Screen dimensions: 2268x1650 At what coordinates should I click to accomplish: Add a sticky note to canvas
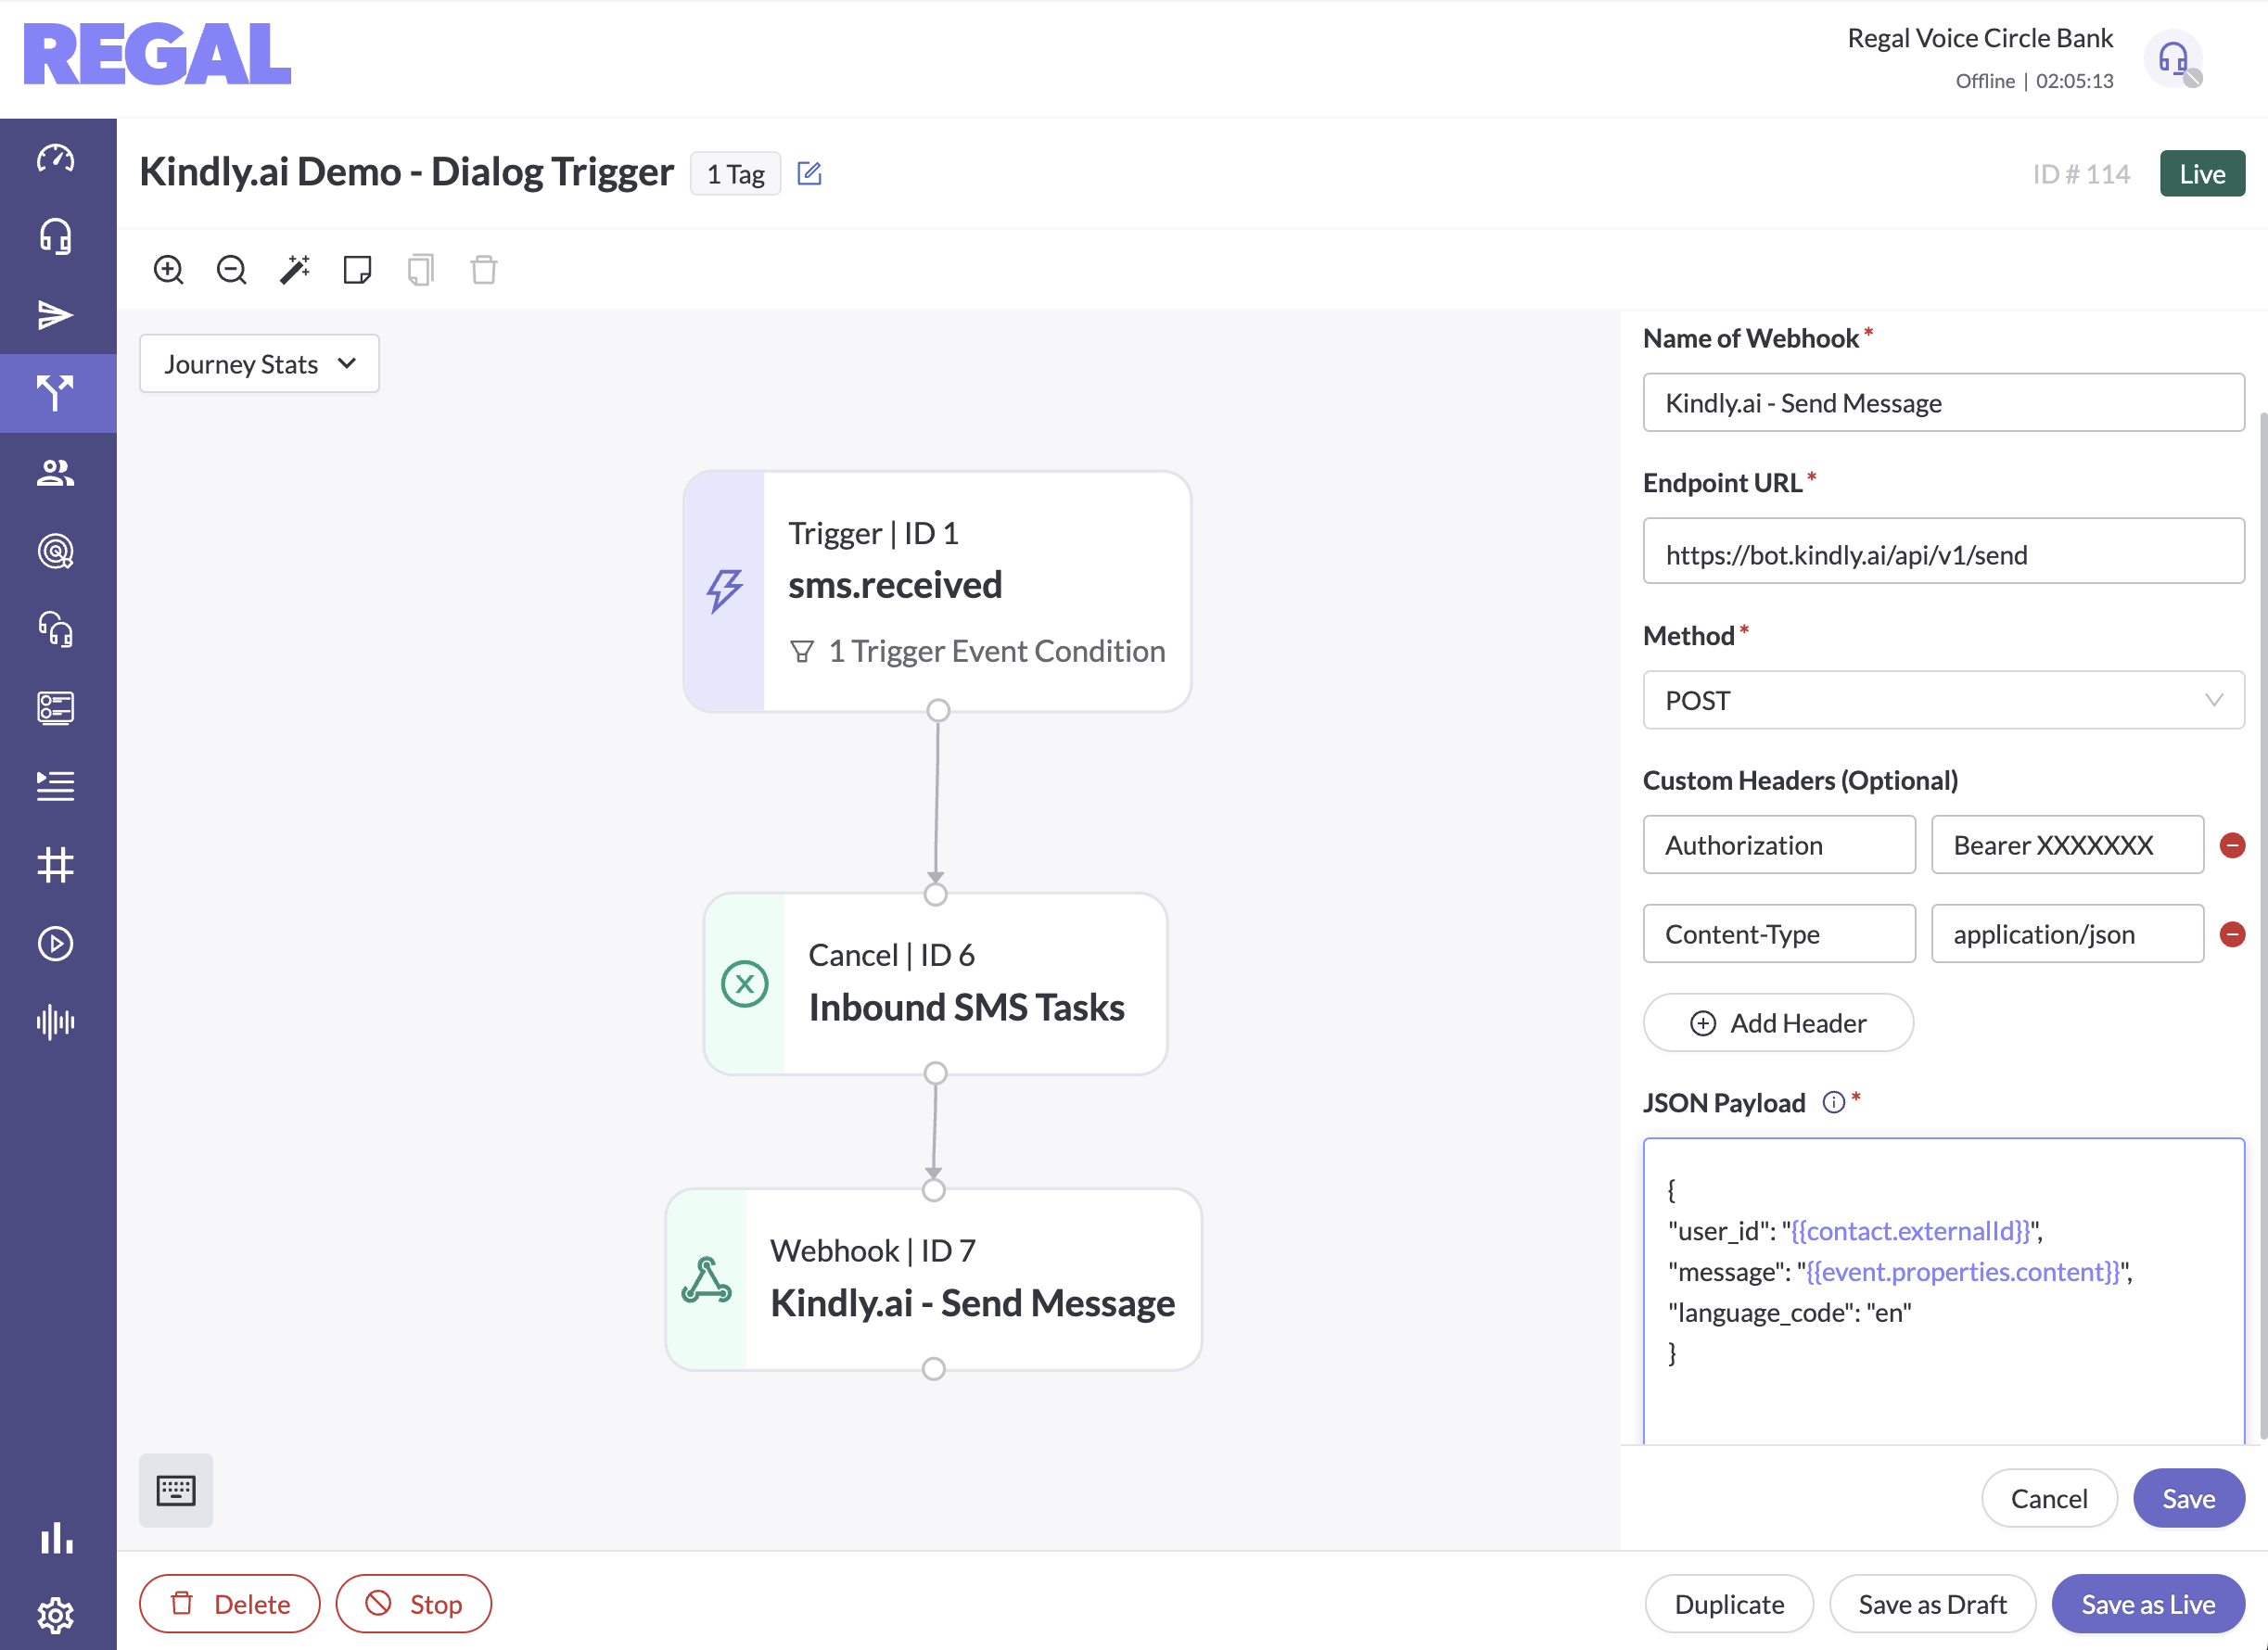pos(358,269)
